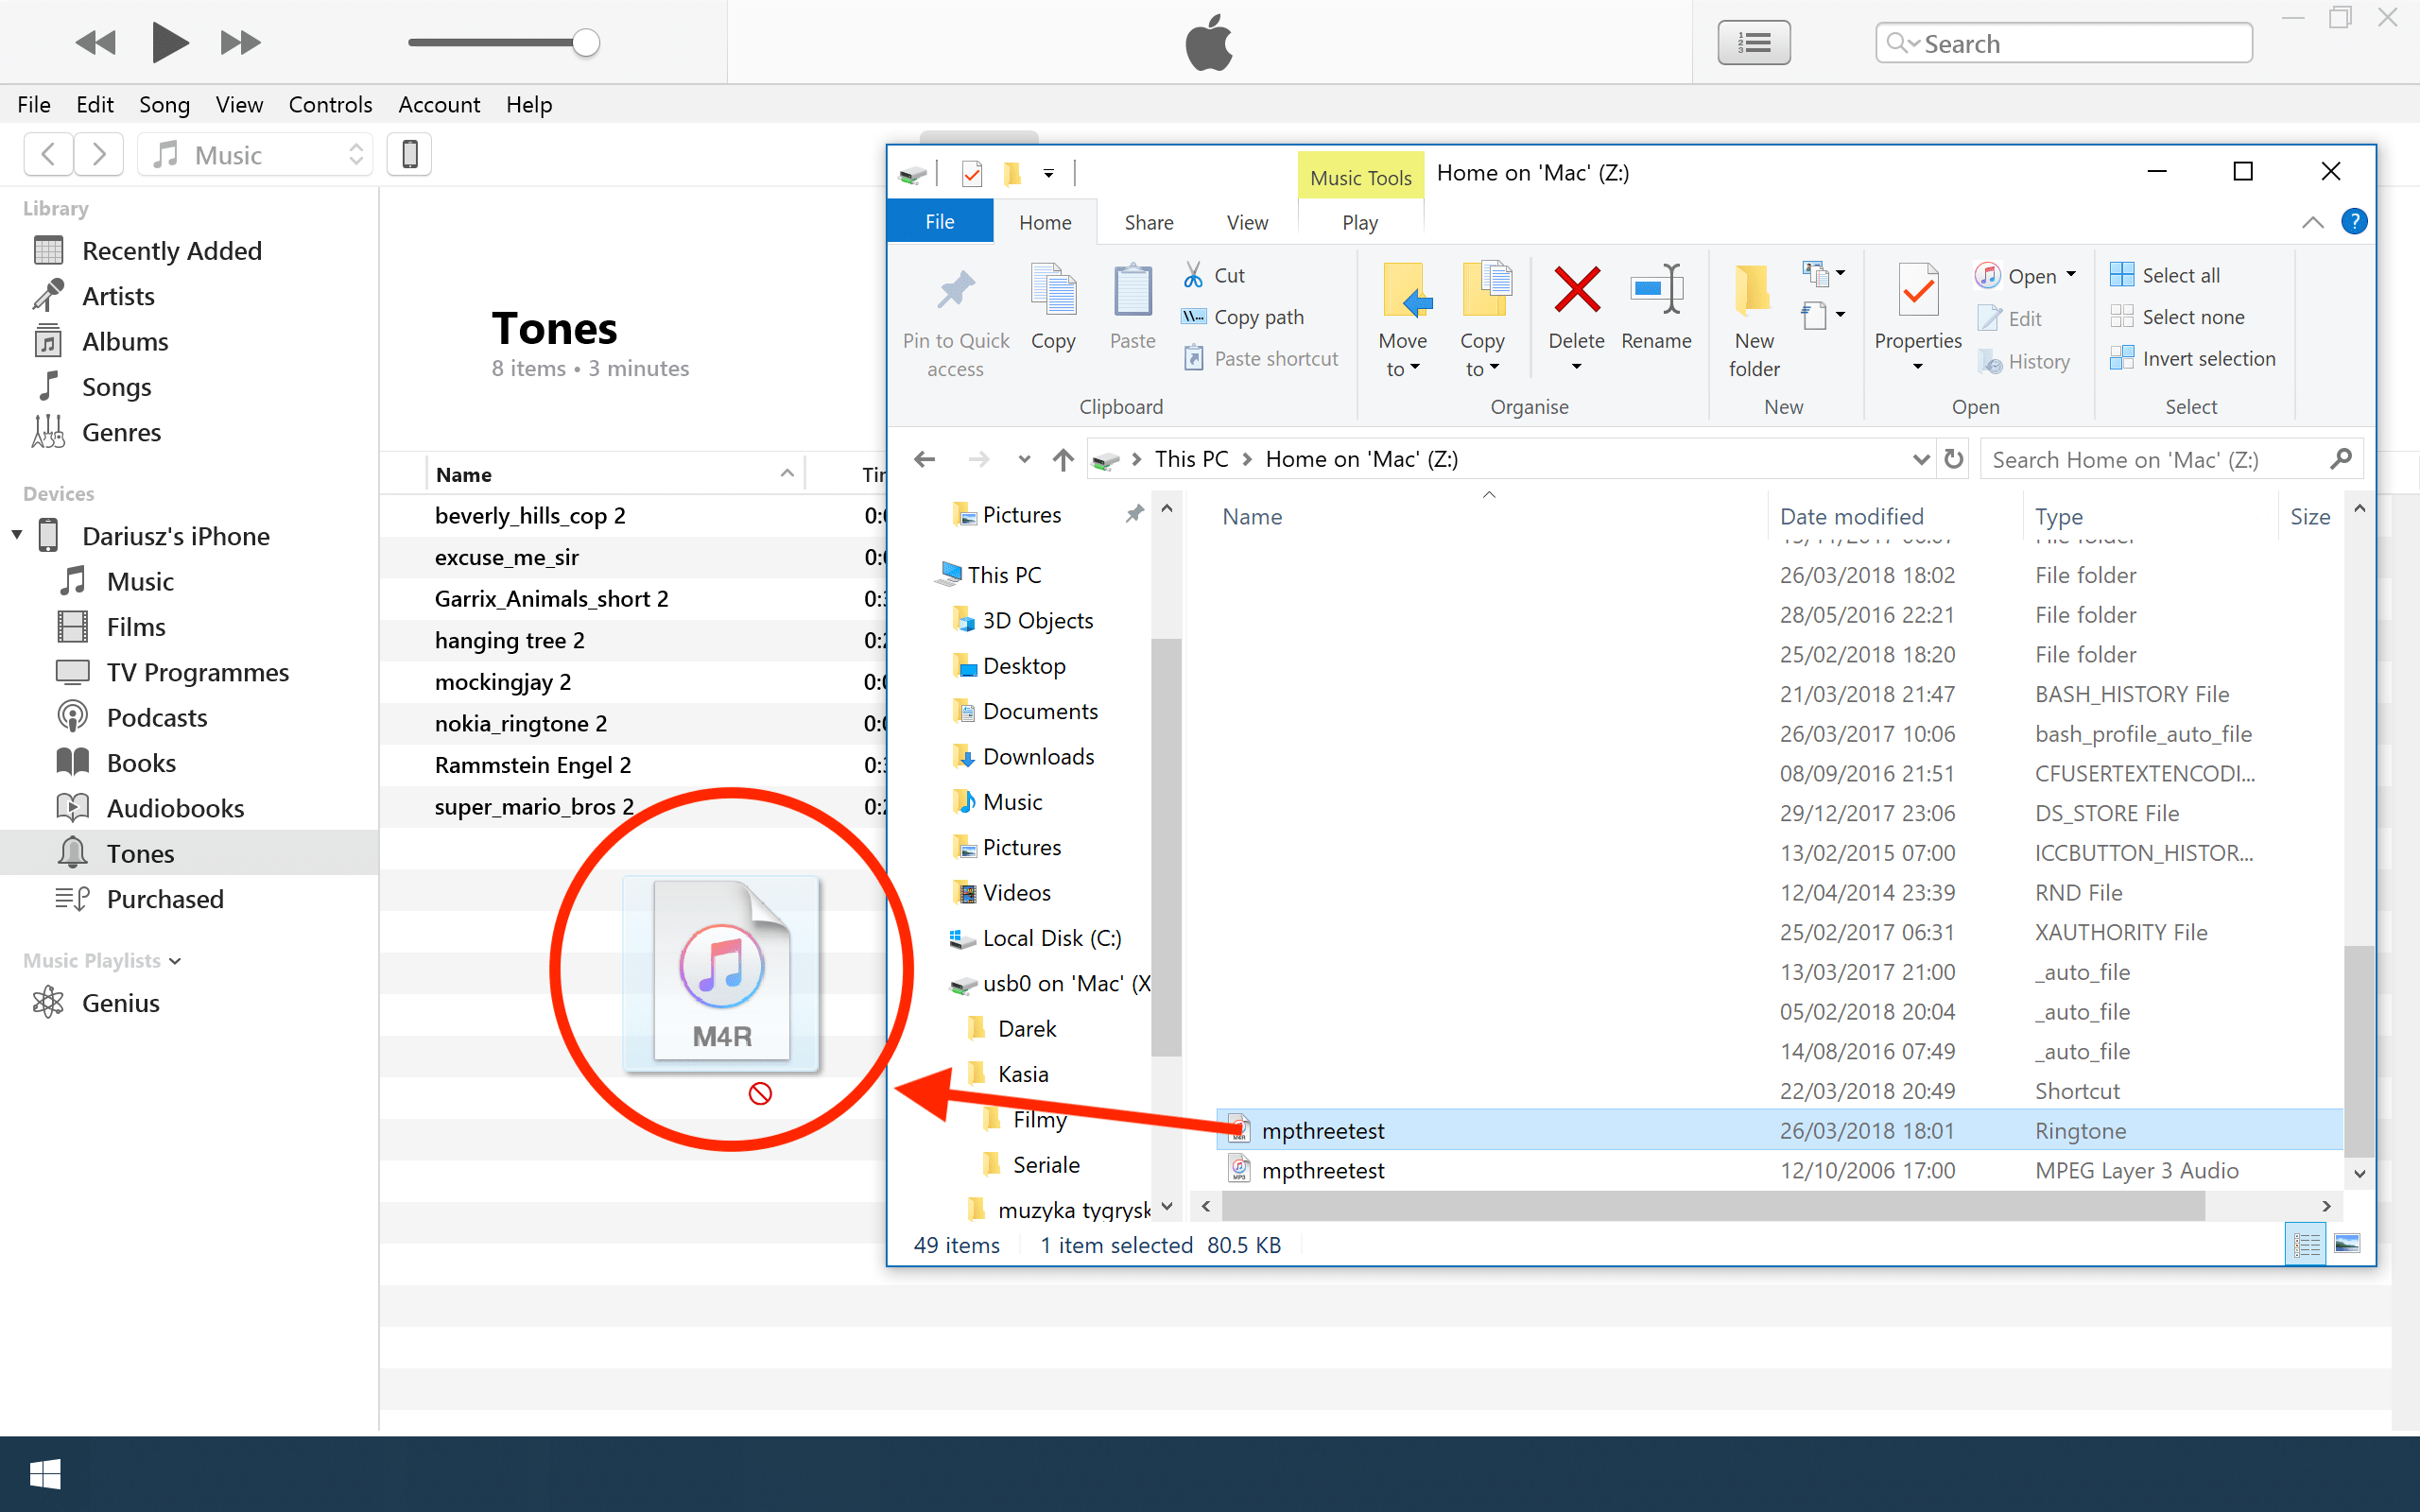Open the iTunes Controls menu
The height and width of the screenshot is (1512, 2420).
tap(330, 104)
